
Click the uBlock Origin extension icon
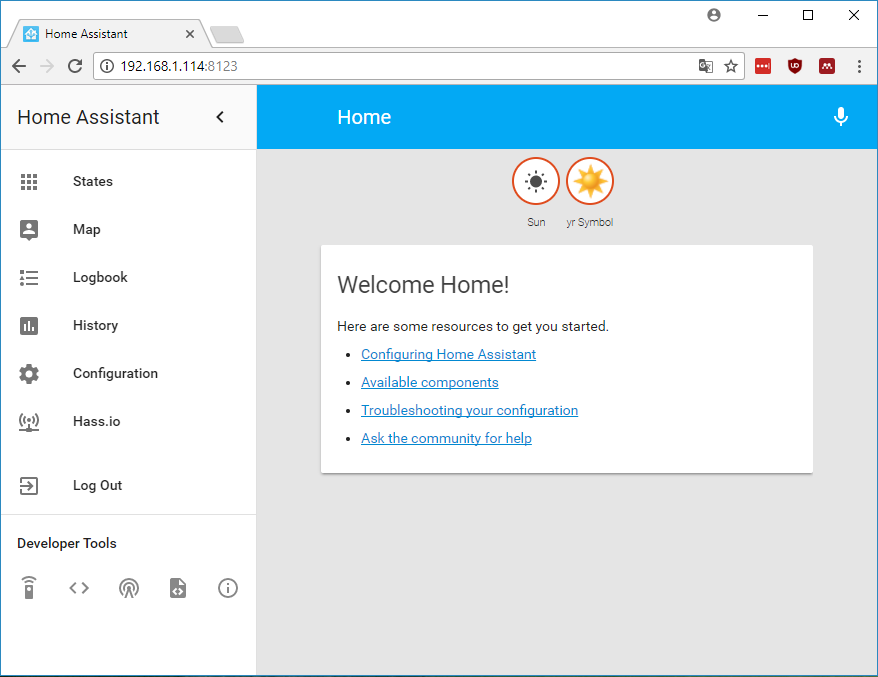(x=795, y=65)
